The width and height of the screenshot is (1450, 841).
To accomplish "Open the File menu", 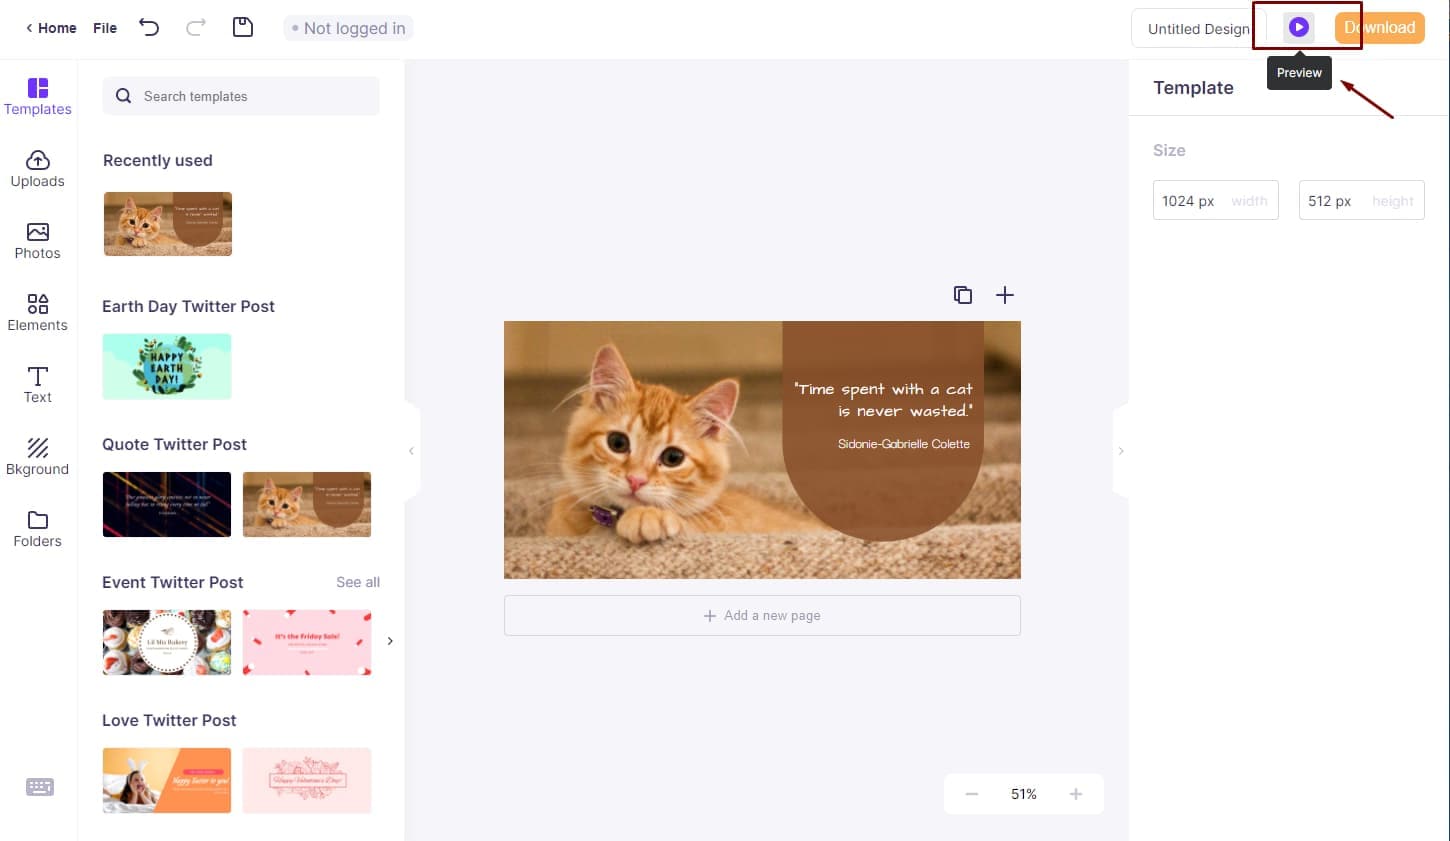I will 105,28.
